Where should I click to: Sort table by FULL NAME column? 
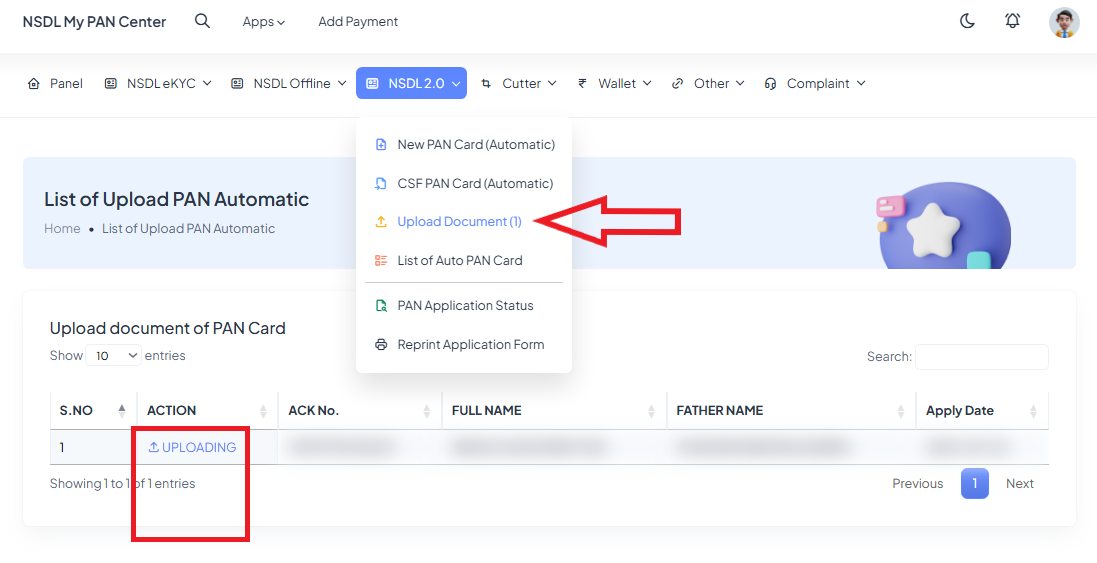[554, 411]
